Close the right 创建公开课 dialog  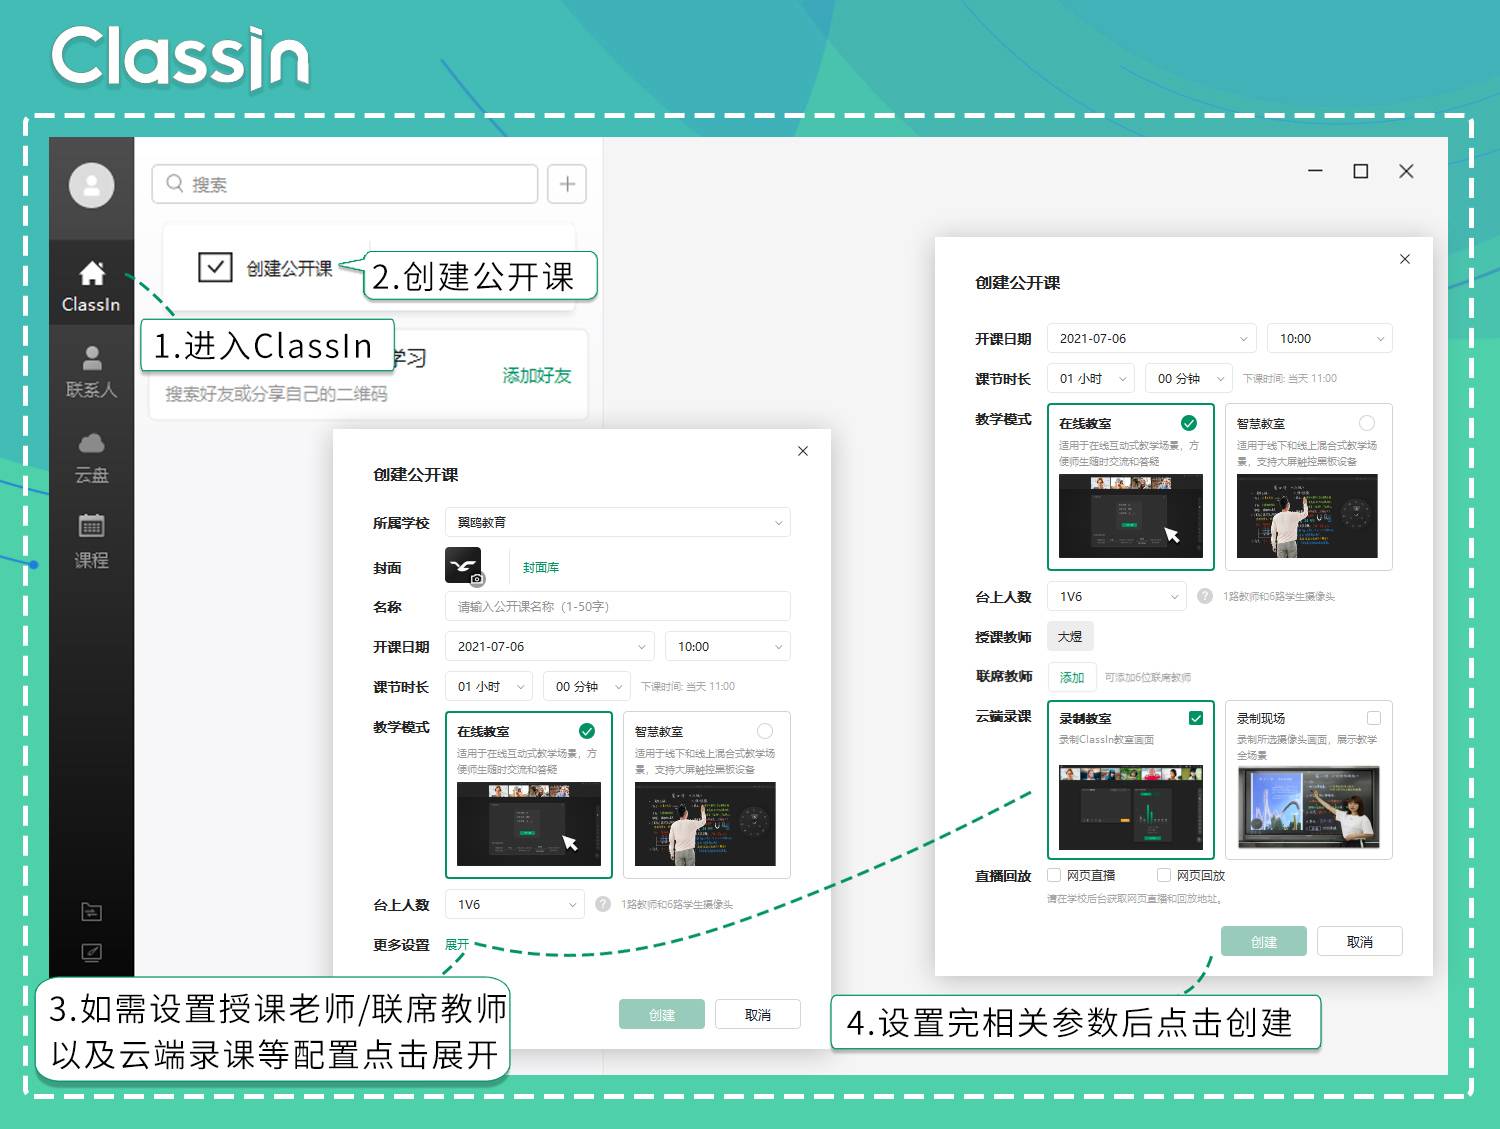point(1405,259)
